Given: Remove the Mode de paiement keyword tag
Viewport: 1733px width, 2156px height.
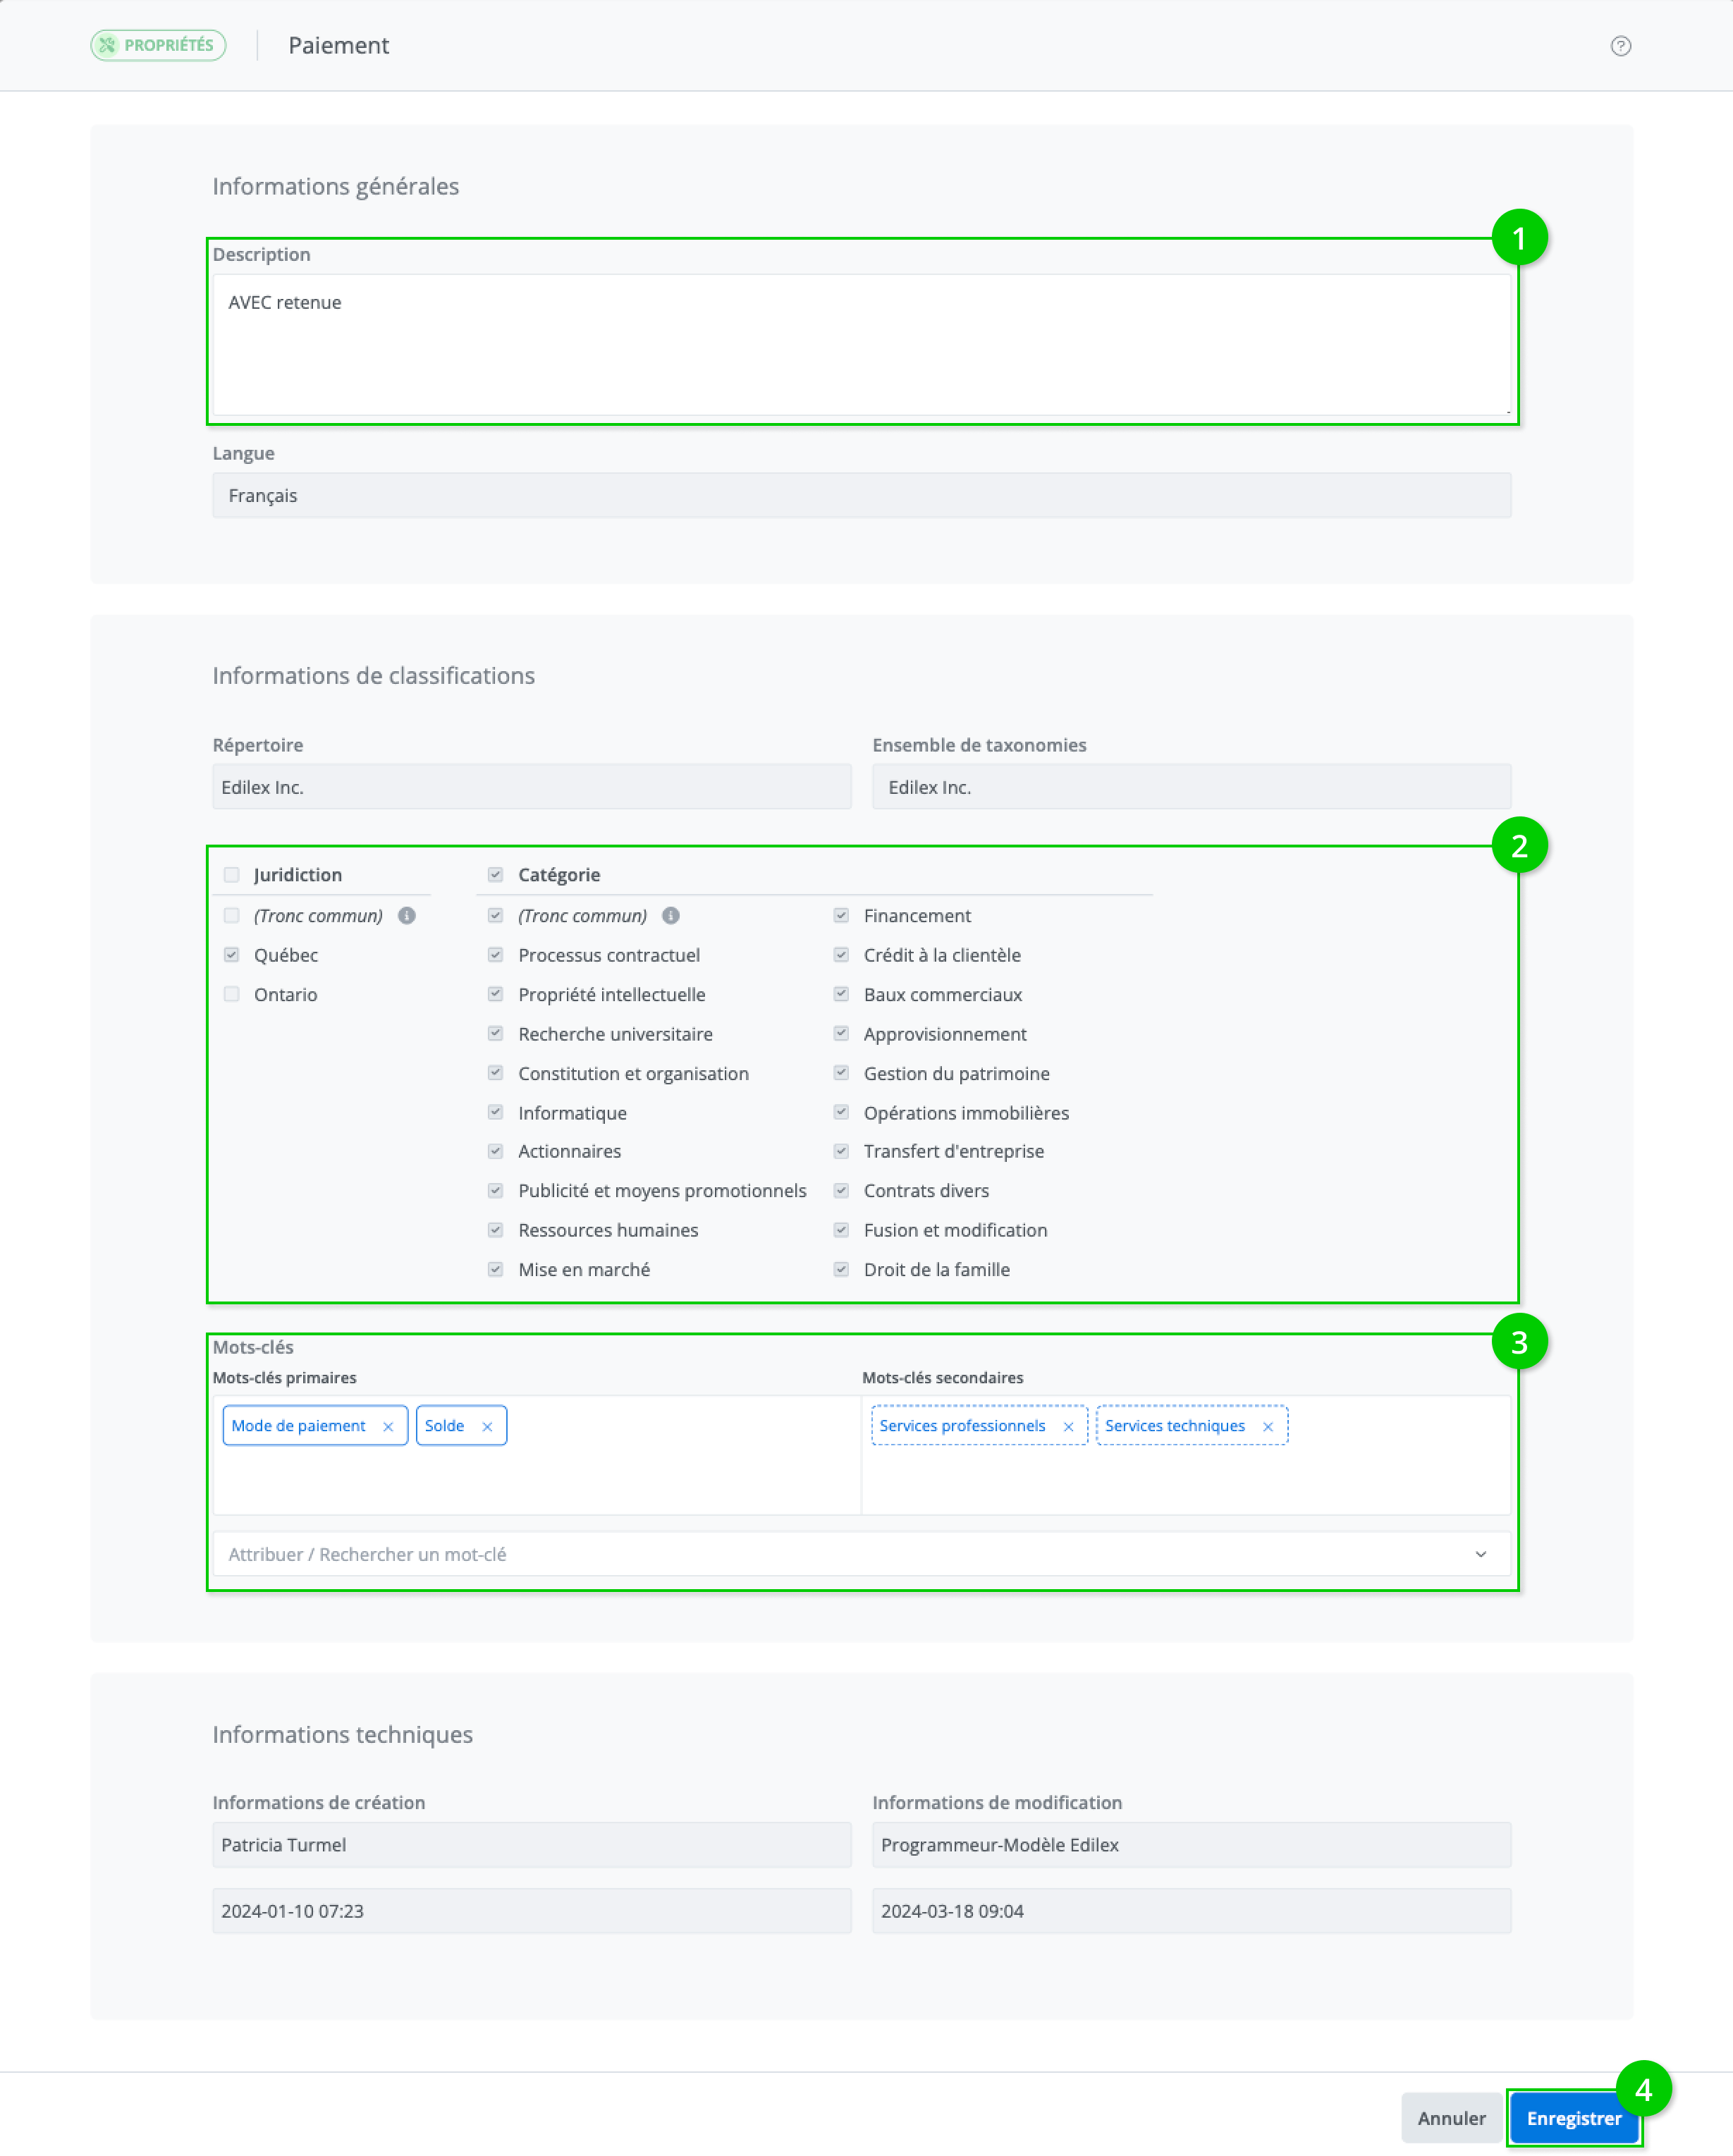Looking at the screenshot, I should pyautogui.click(x=388, y=1427).
